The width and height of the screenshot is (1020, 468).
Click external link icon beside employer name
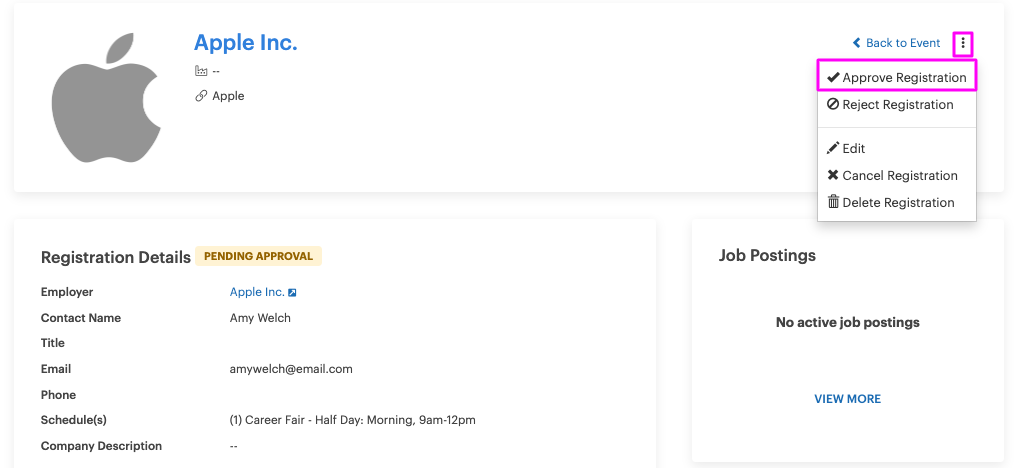click(x=293, y=293)
